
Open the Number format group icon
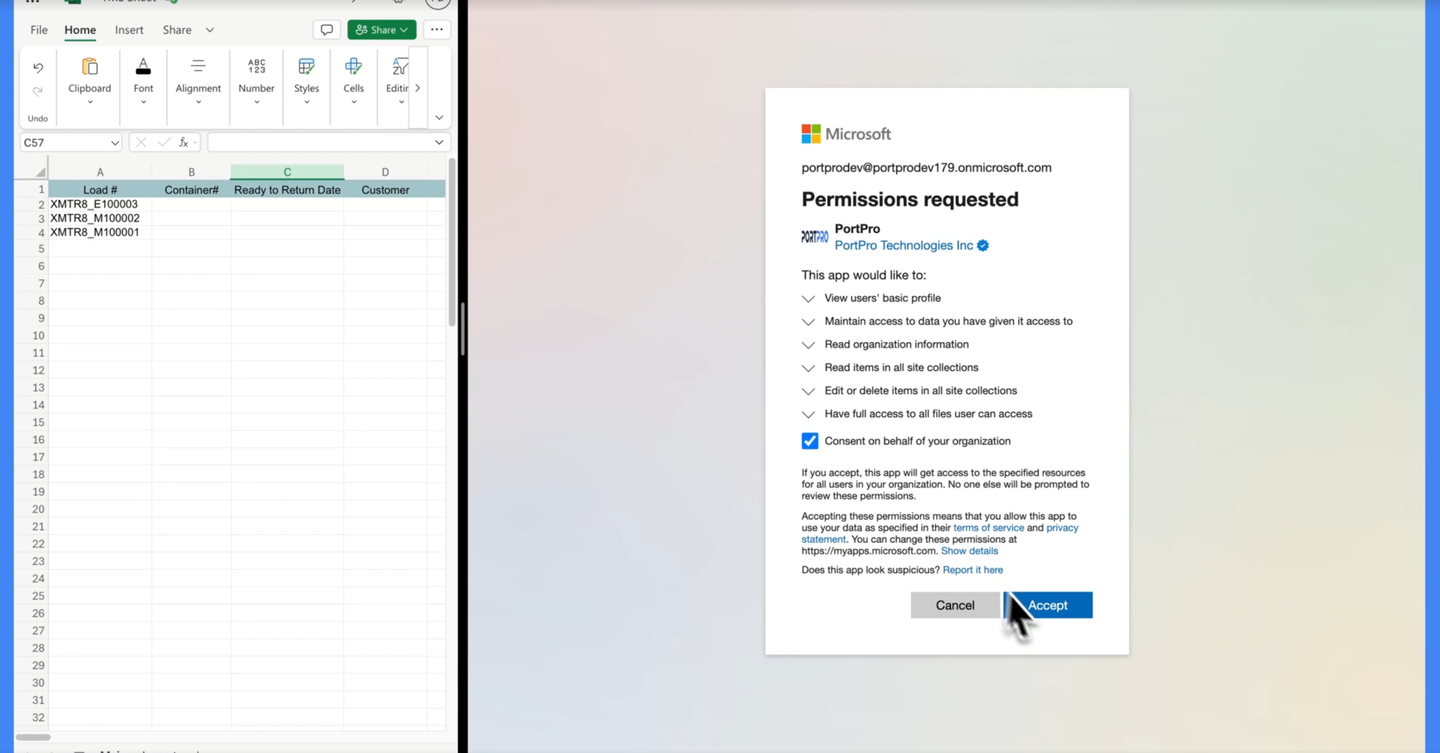[256, 67]
